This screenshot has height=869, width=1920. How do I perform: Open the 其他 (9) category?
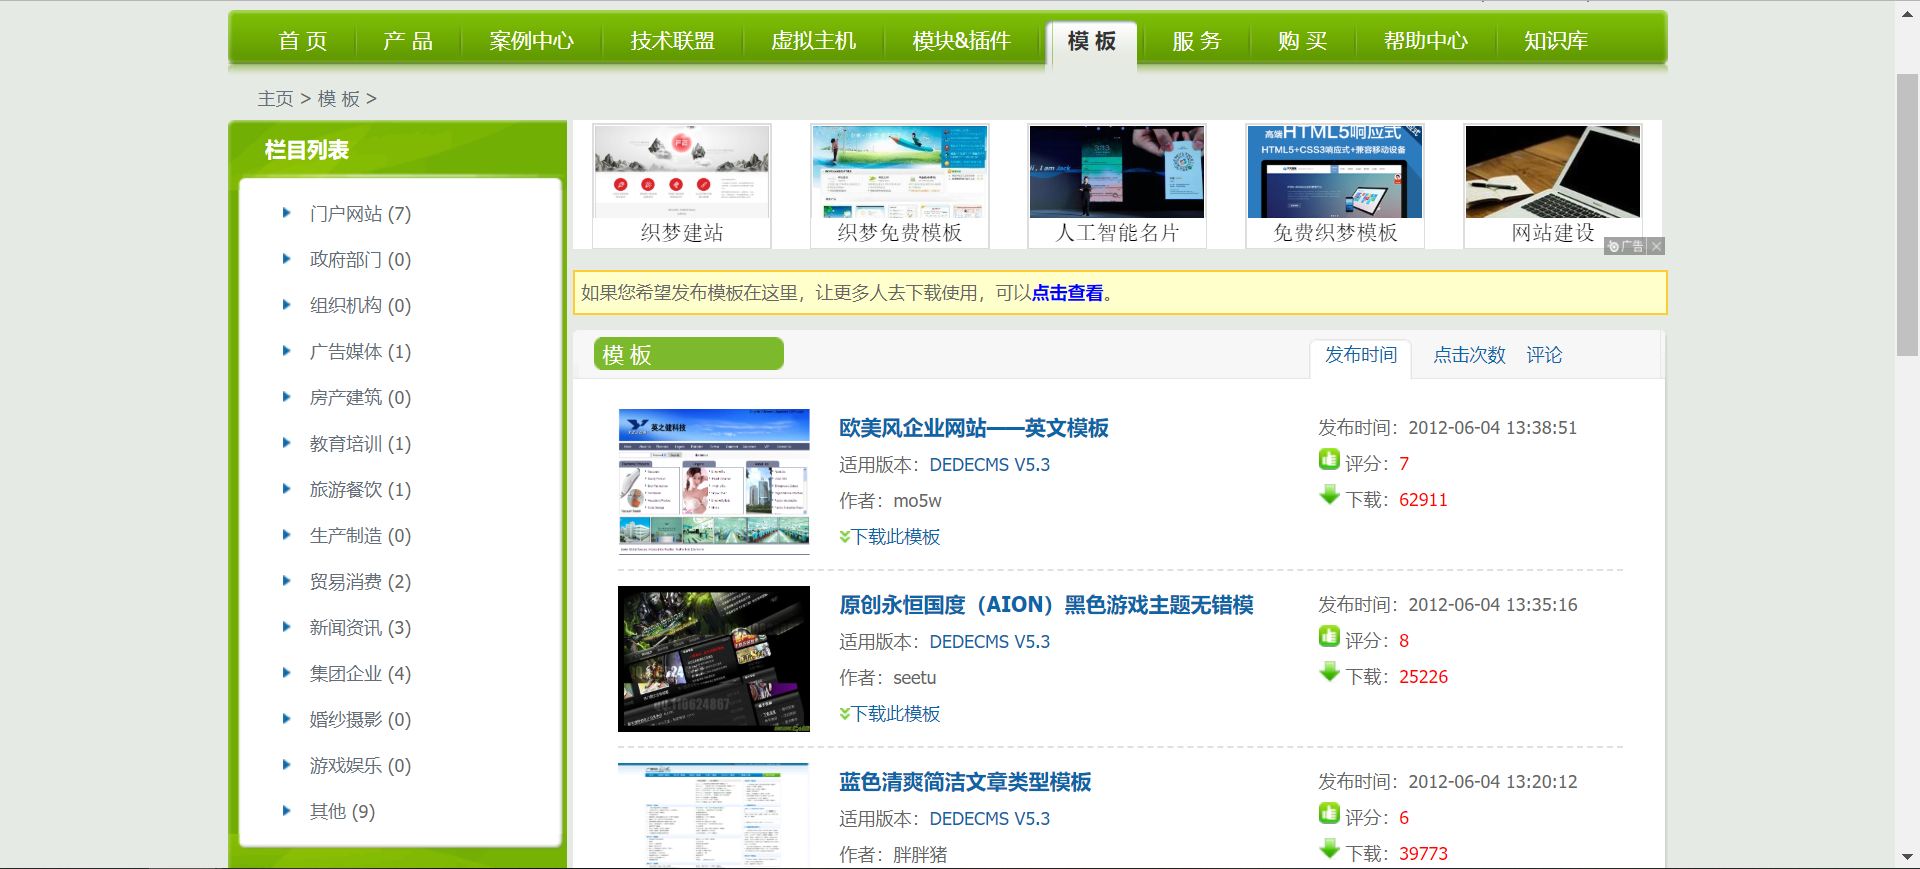pos(342,812)
